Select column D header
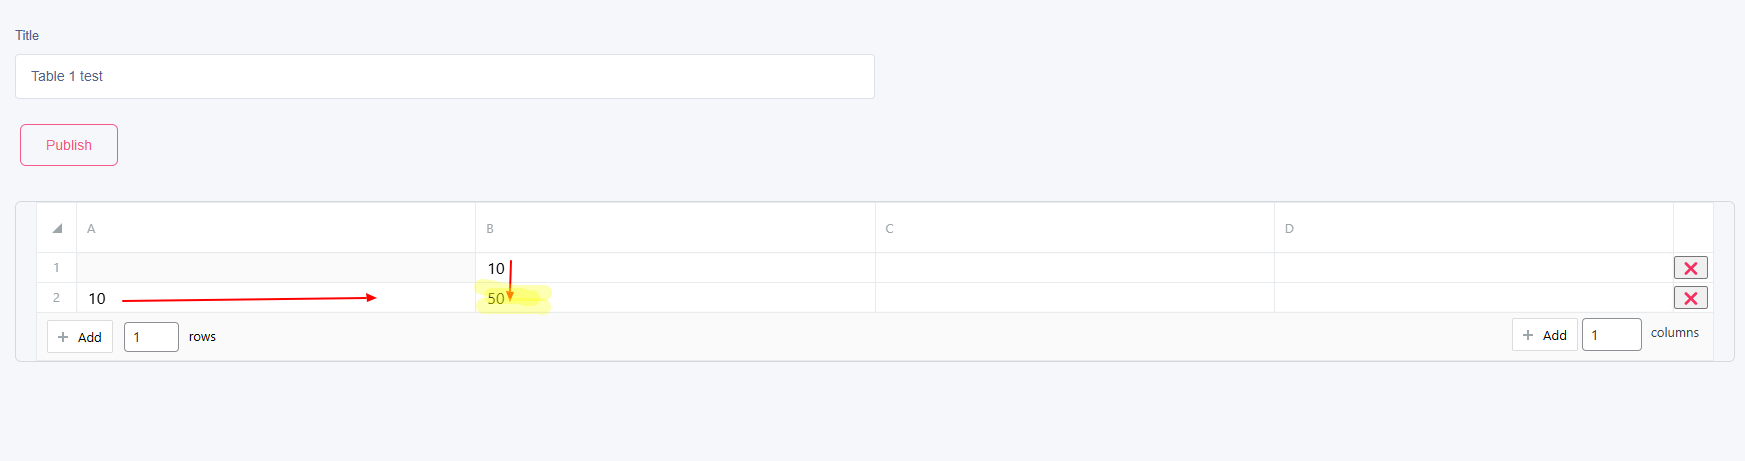This screenshot has height=461, width=1745. pyautogui.click(x=1474, y=228)
